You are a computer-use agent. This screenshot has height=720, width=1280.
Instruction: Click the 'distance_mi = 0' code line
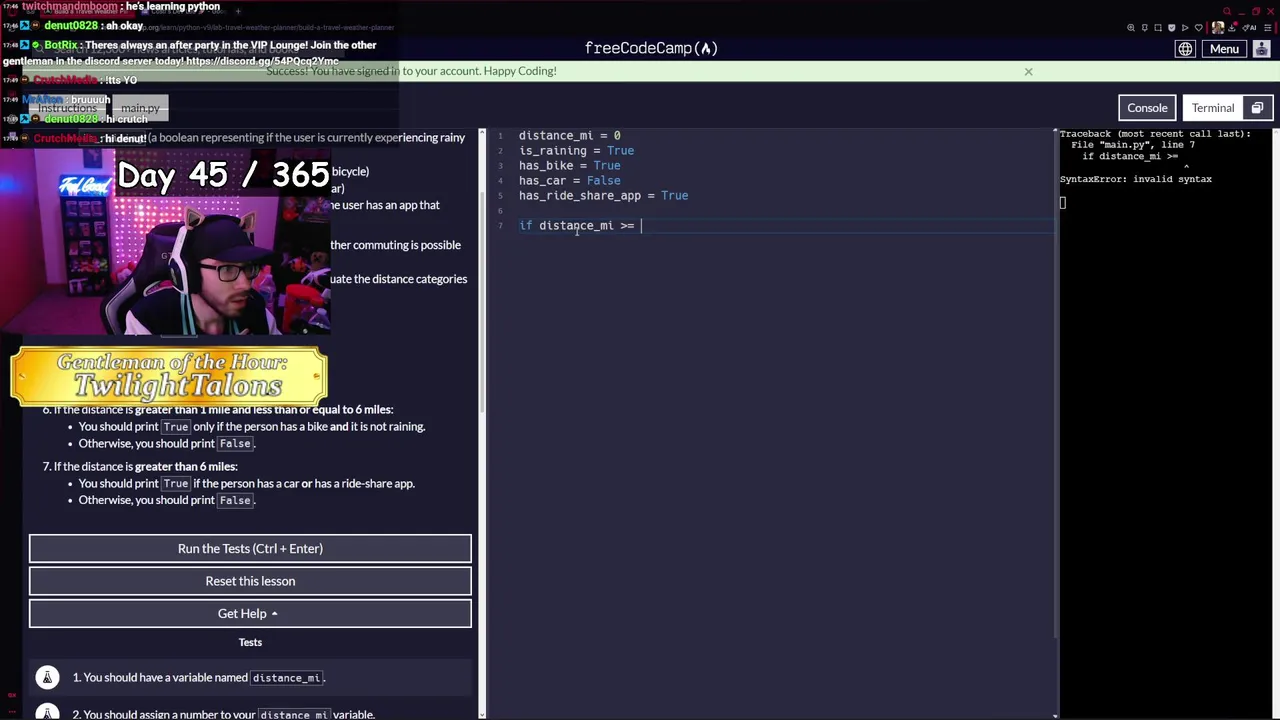pos(569,136)
